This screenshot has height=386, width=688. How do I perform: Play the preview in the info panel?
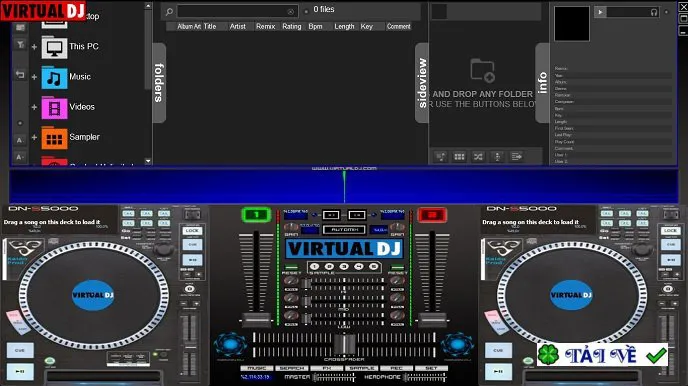tap(600, 12)
